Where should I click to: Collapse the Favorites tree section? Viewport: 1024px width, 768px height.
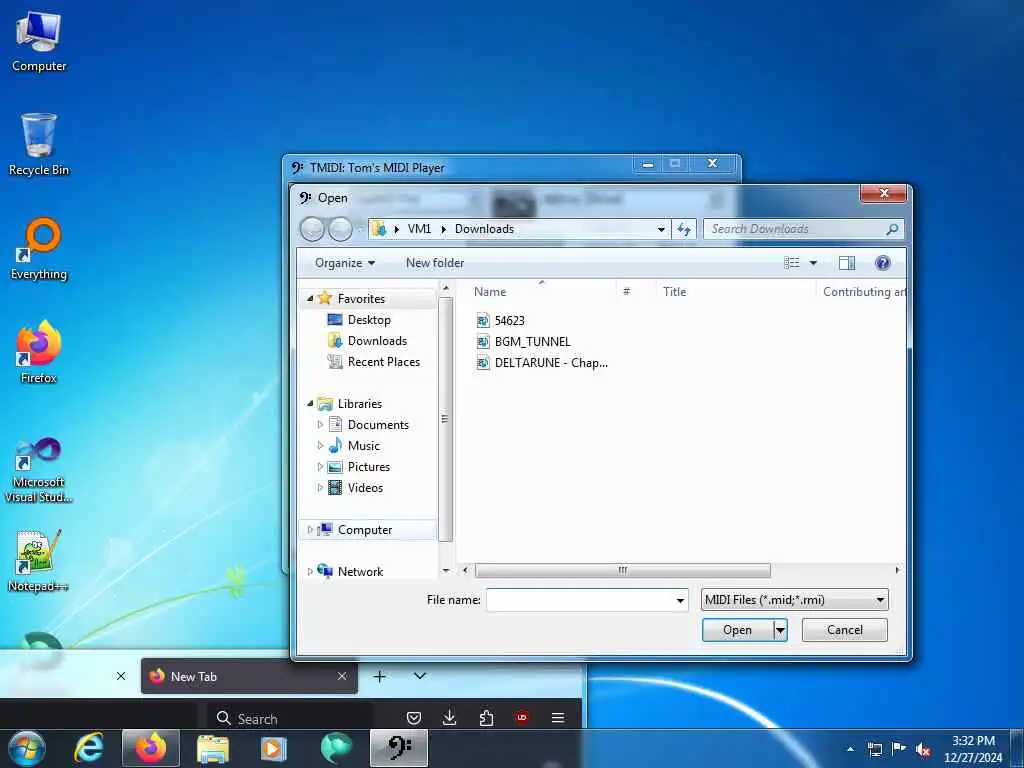pyautogui.click(x=310, y=298)
